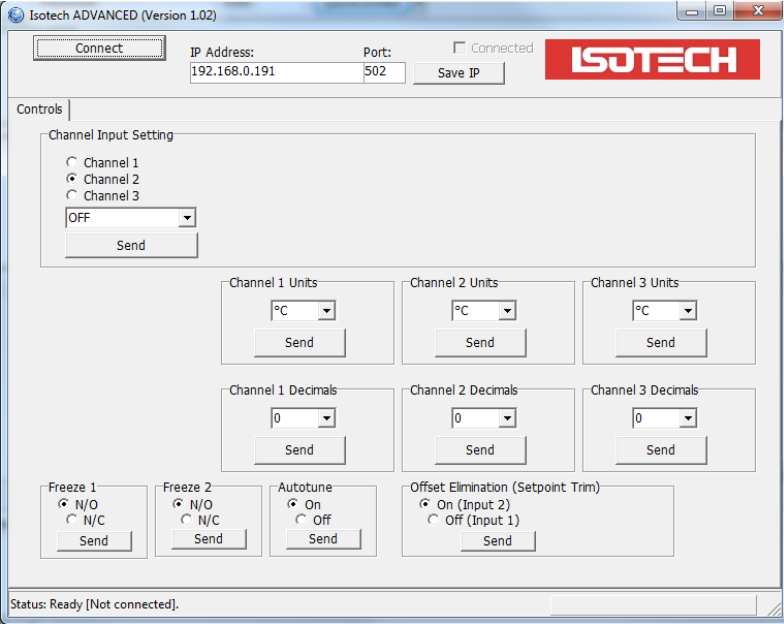Open the Channel 2 Decimals dropdown
784x624 pixels.
click(x=484, y=418)
